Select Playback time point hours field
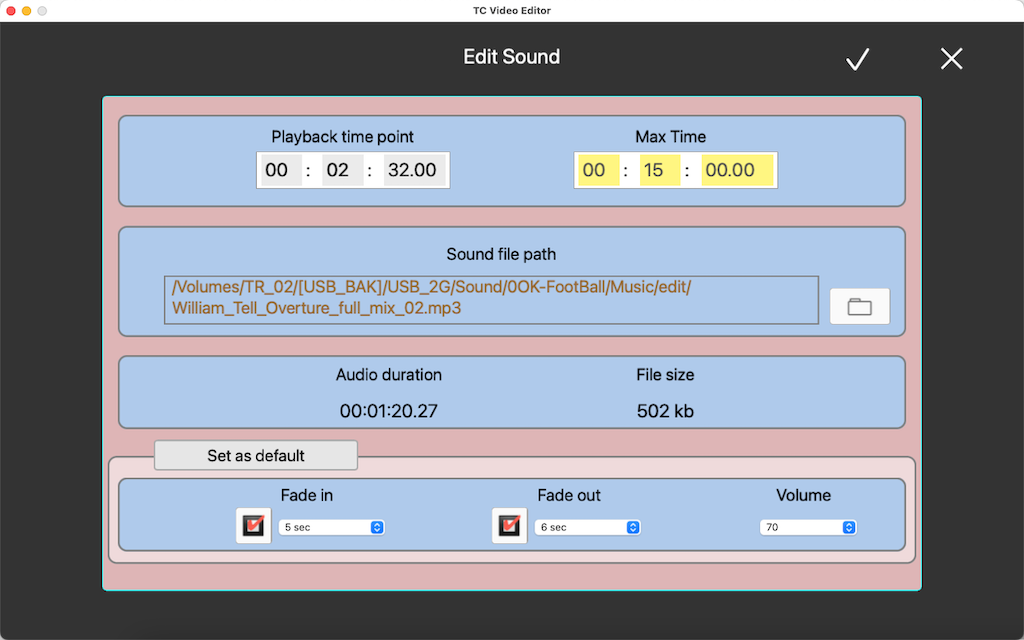1024x640 pixels. coord(281,170)
